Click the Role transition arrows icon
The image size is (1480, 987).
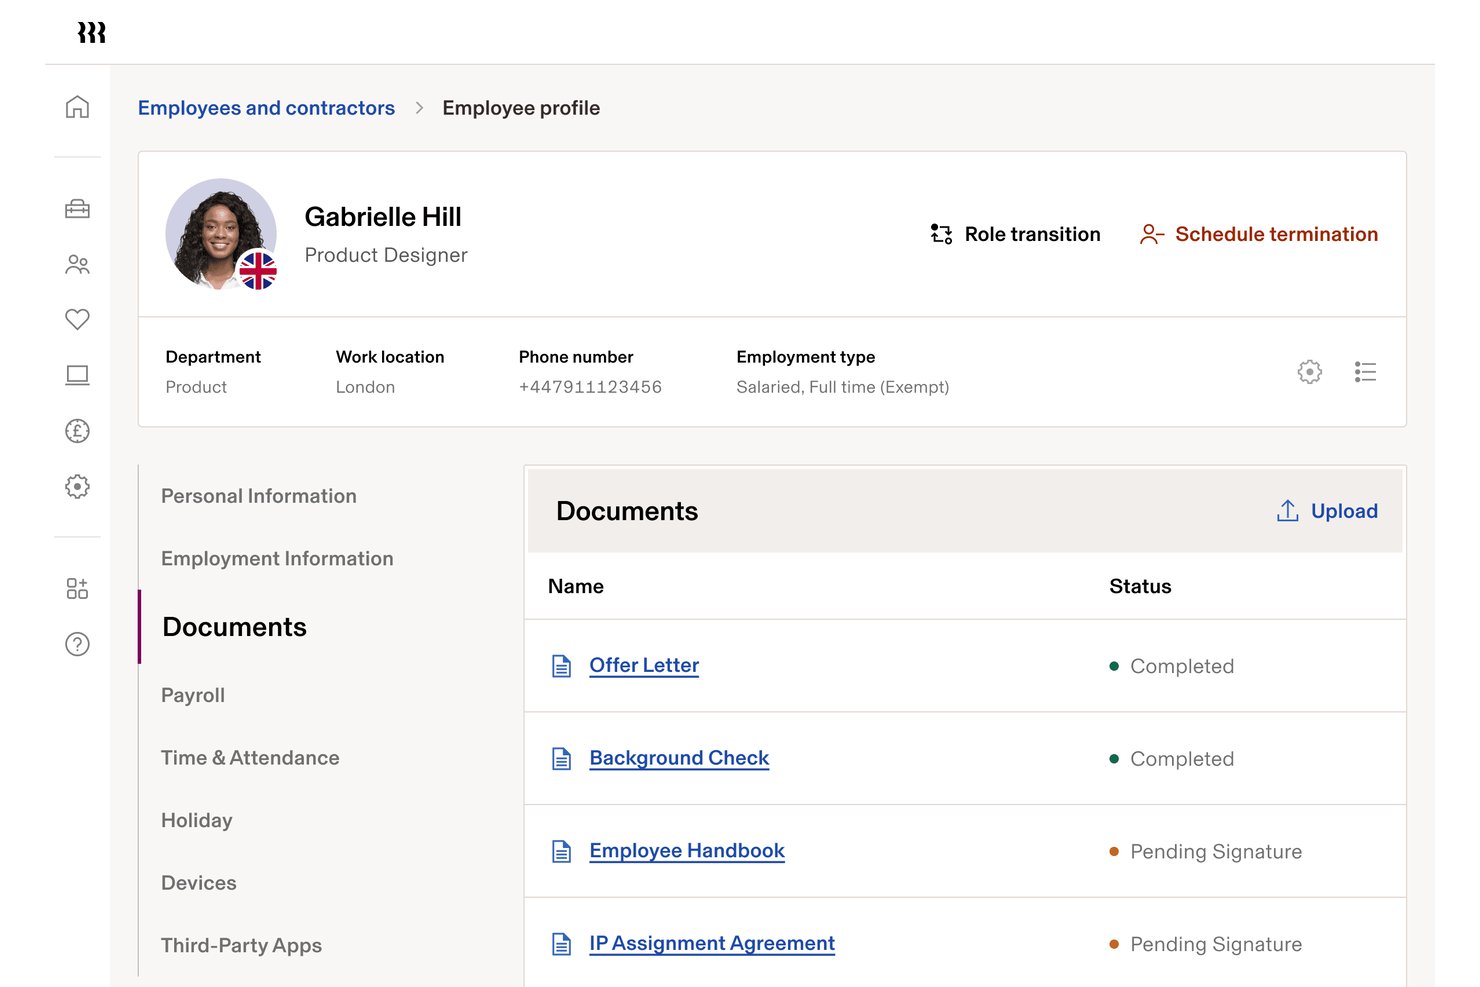(941, 234)
